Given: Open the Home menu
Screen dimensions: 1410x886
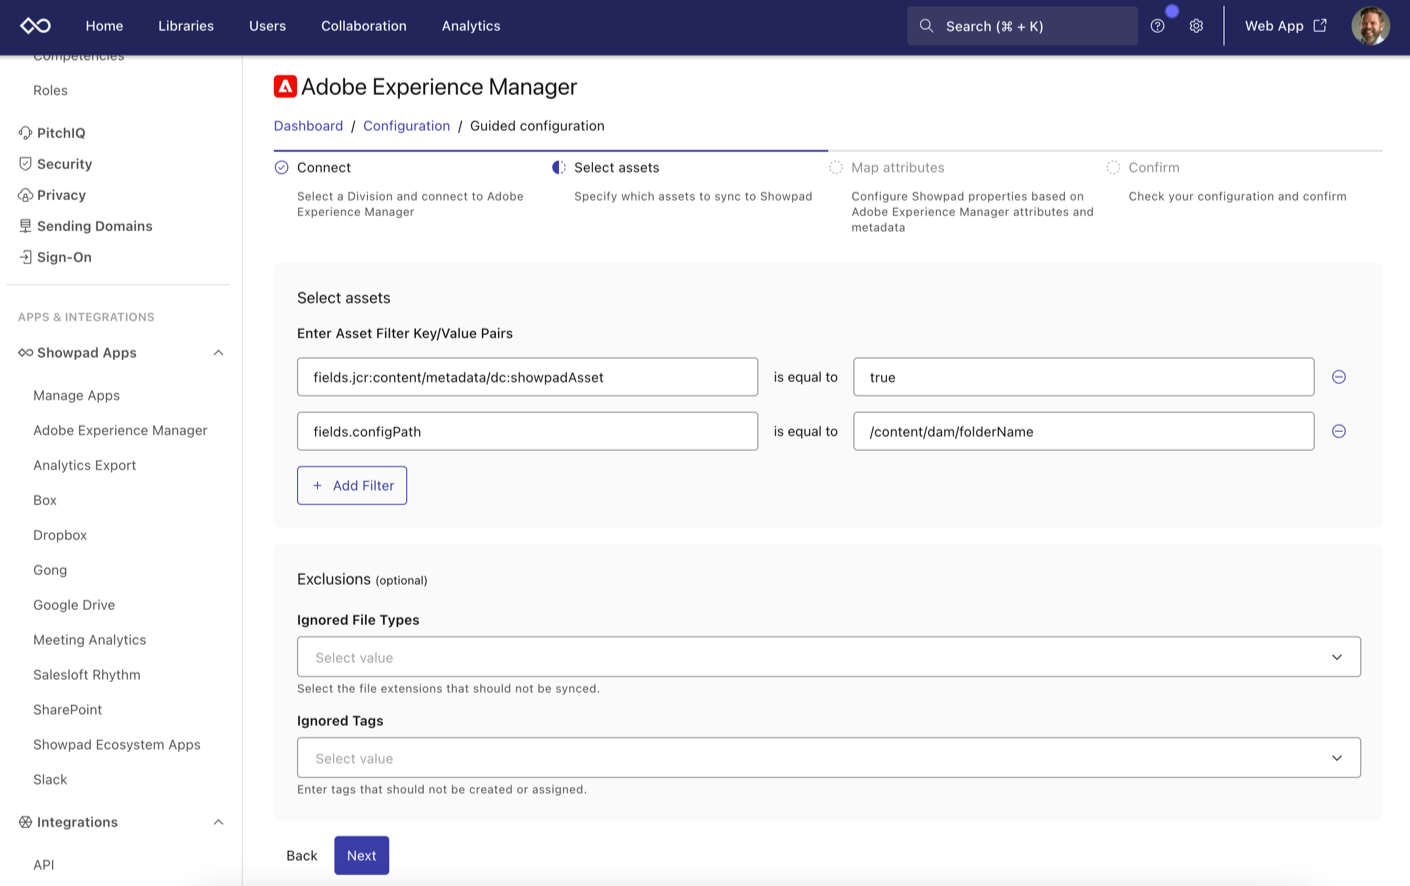Looking at the screenshot, I should click(x=104, y=26).
